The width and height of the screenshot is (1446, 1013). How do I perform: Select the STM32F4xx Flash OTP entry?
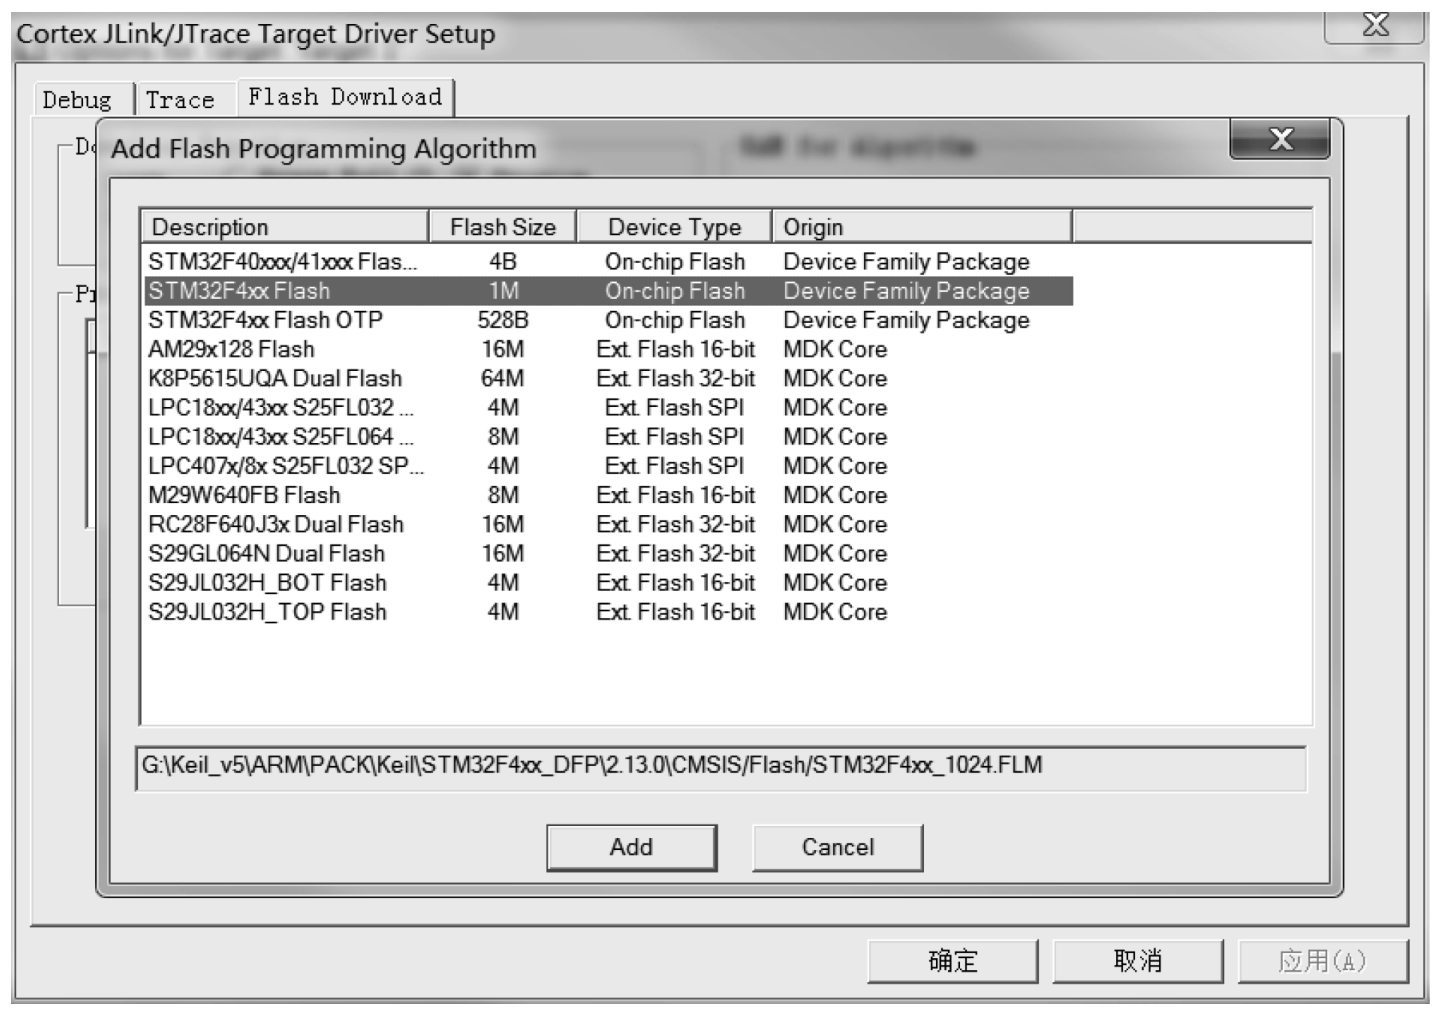pos(265,320)
